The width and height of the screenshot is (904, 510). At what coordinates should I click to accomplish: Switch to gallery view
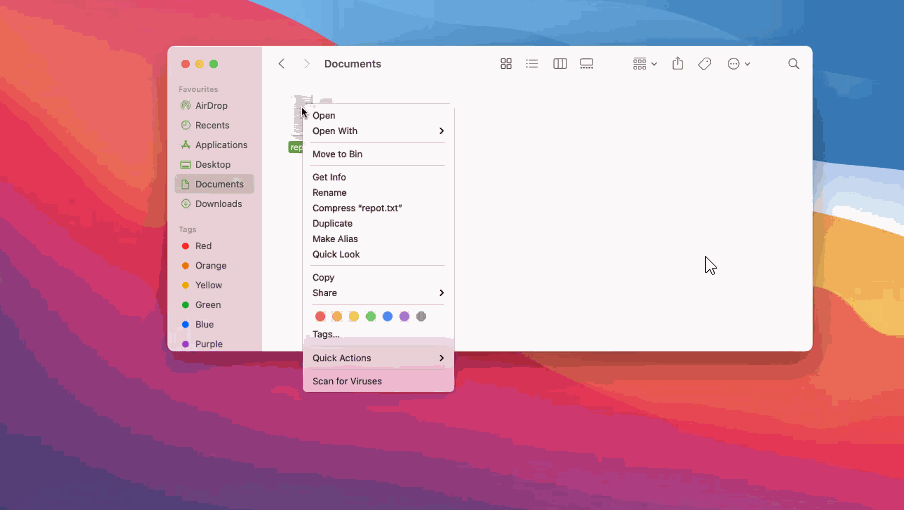tap(586, 64)
